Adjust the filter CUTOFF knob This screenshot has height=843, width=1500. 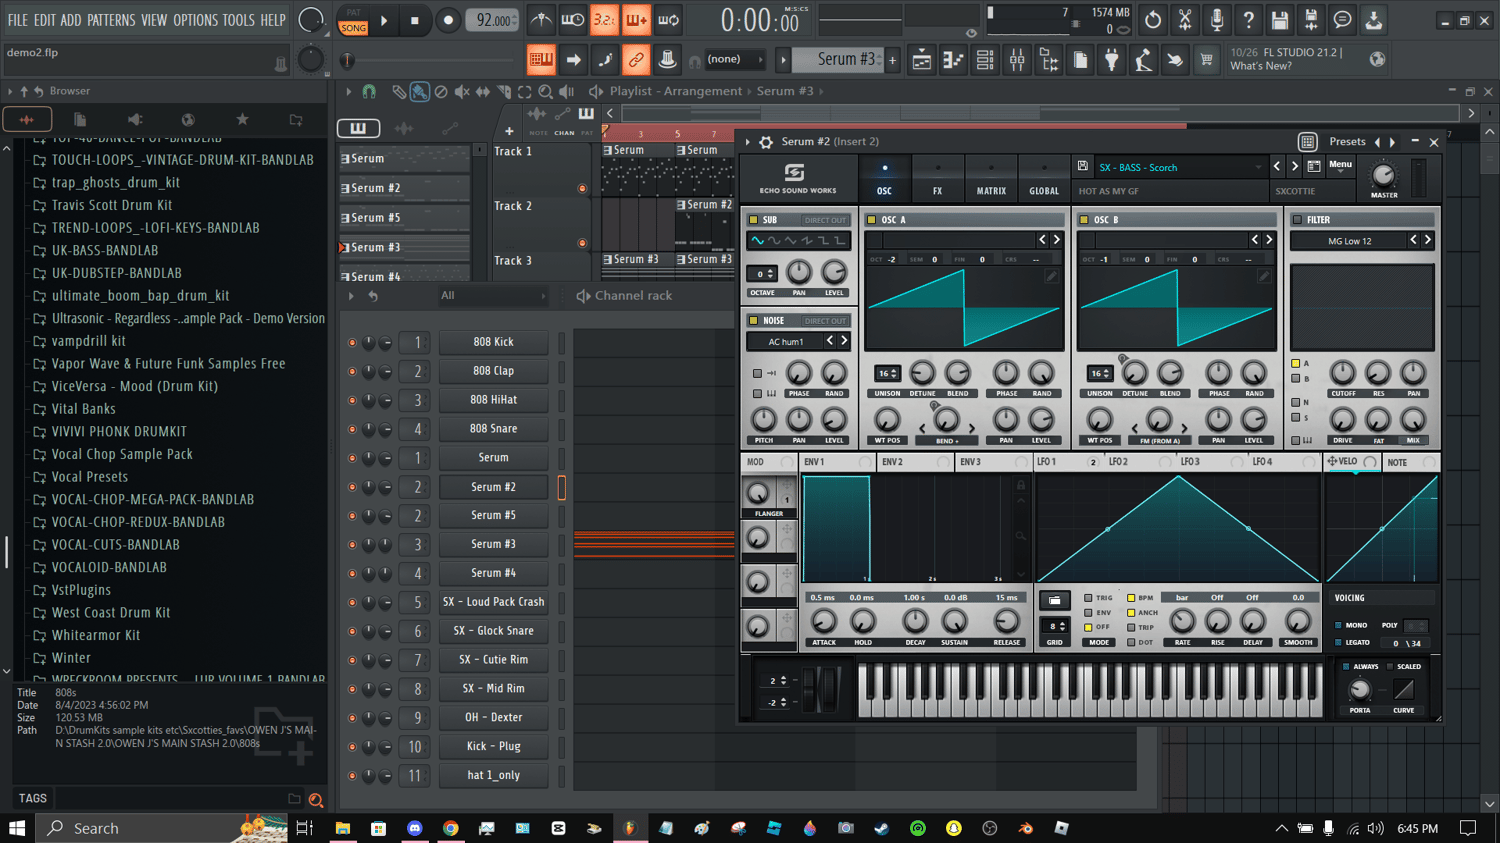point(1343,373)
